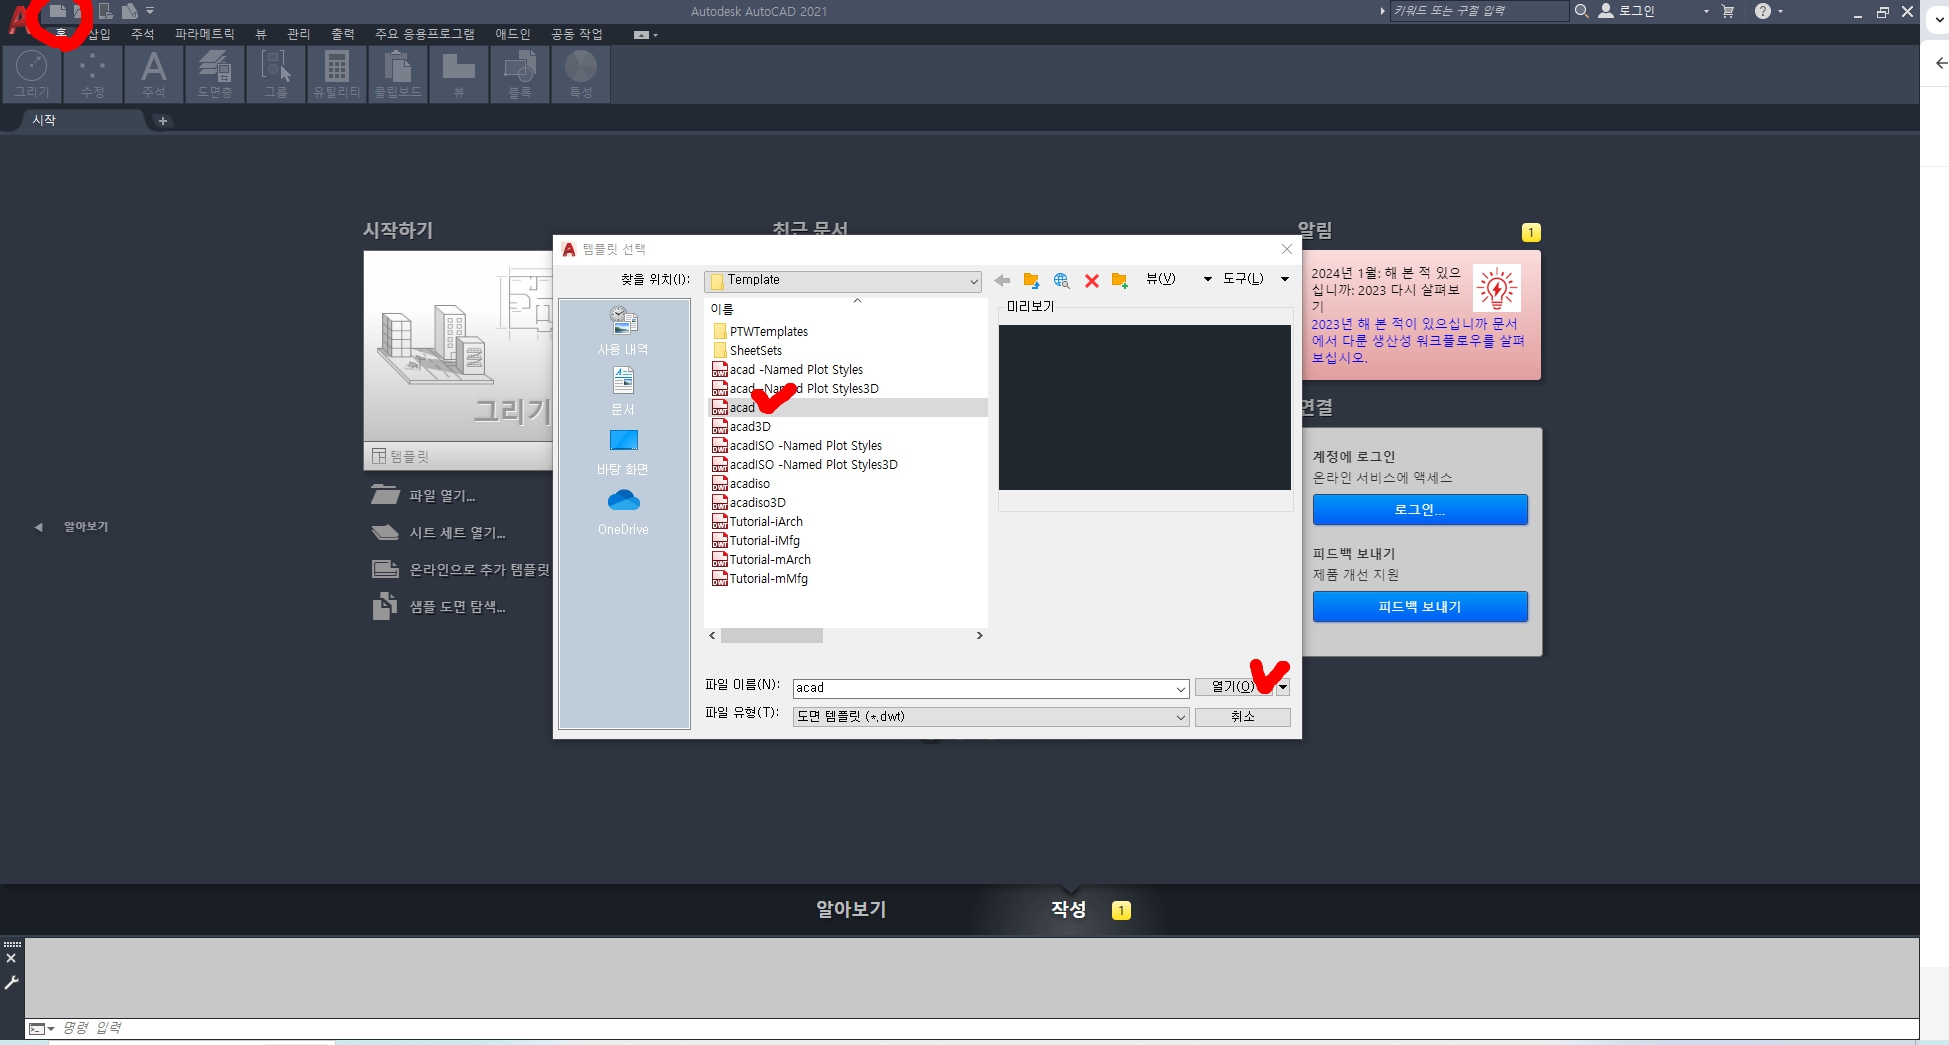Click the 열기(O) open button
The image size is (1949, 1045).
pyautogui.click(x=1234, y=687)
